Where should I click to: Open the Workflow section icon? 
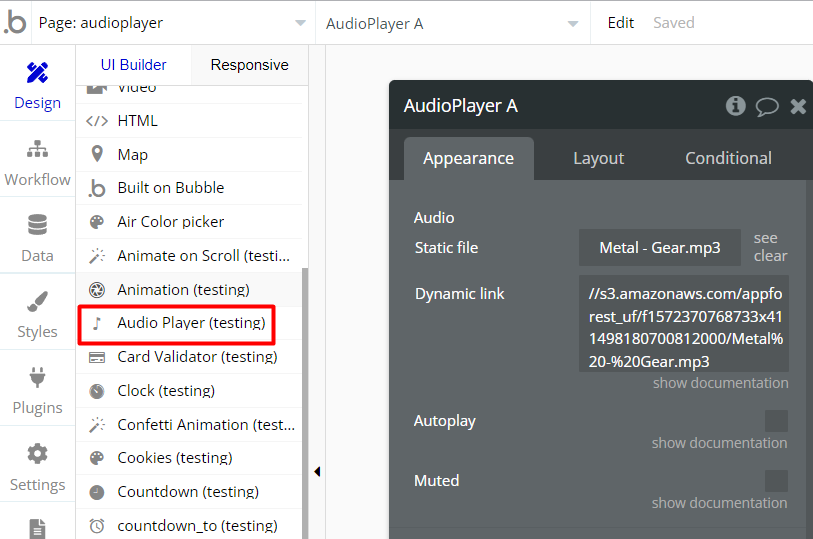click(37, 161)
